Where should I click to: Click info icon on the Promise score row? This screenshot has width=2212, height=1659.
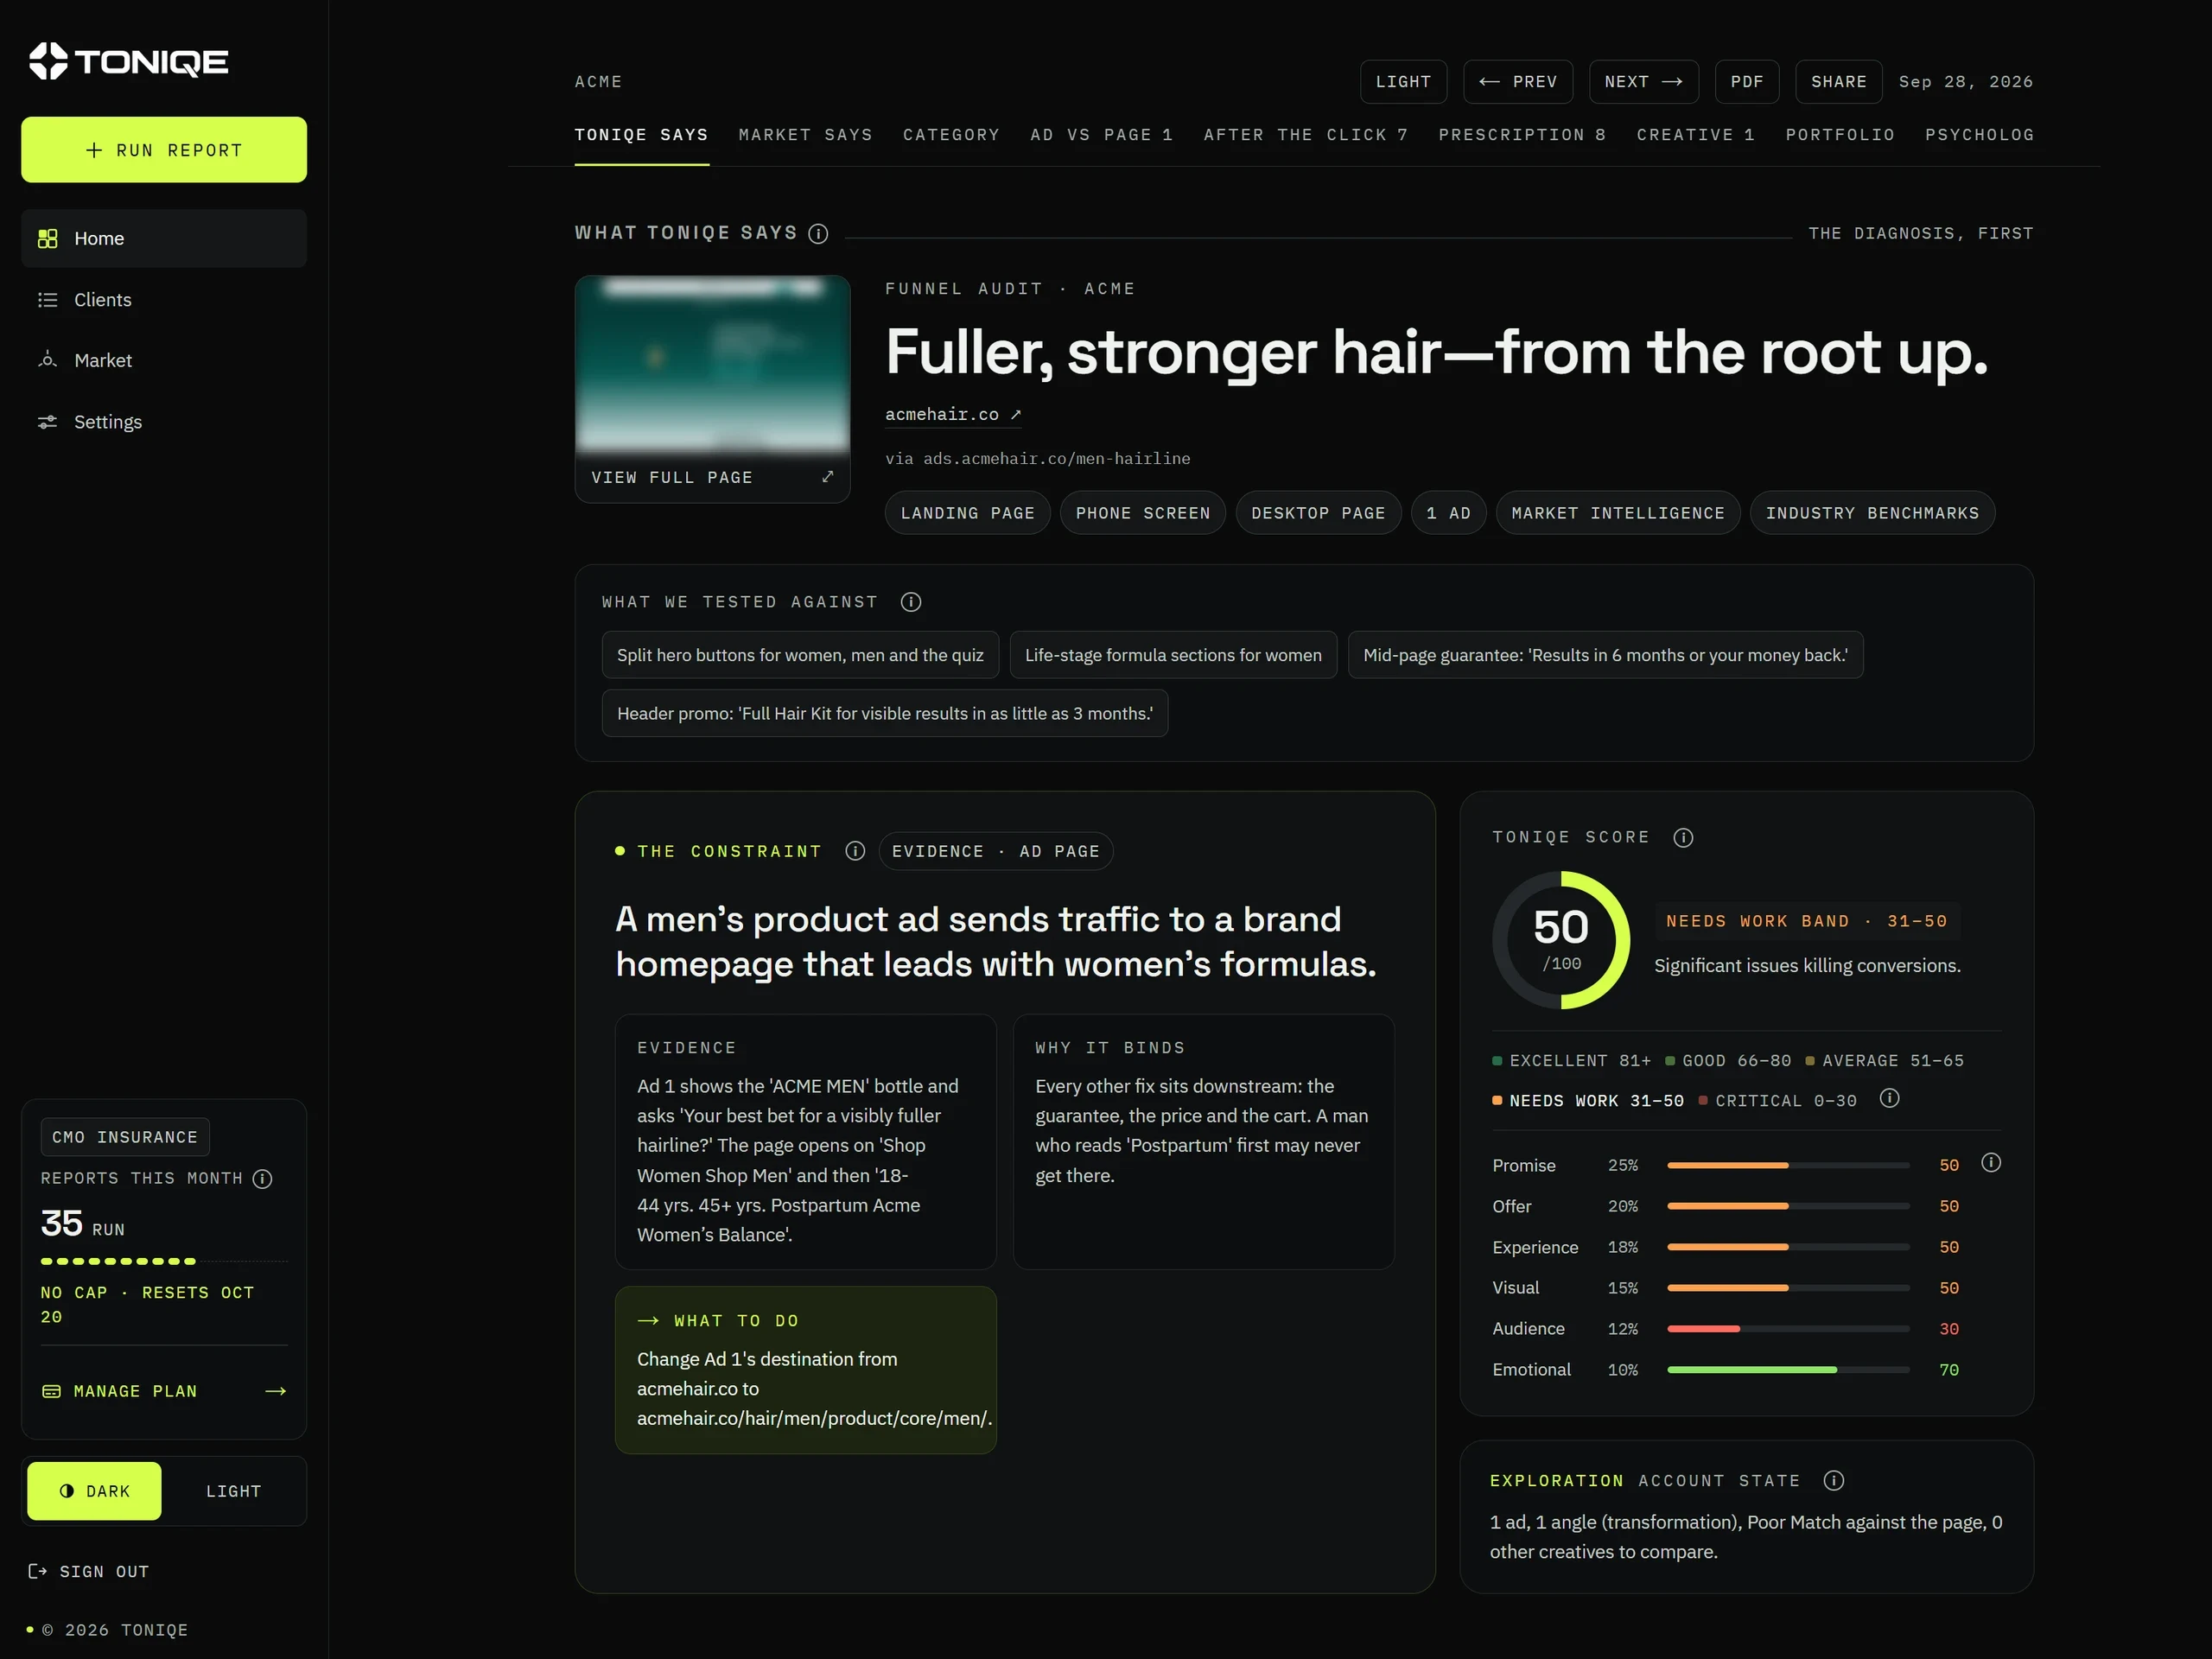click(1991, 1163)
